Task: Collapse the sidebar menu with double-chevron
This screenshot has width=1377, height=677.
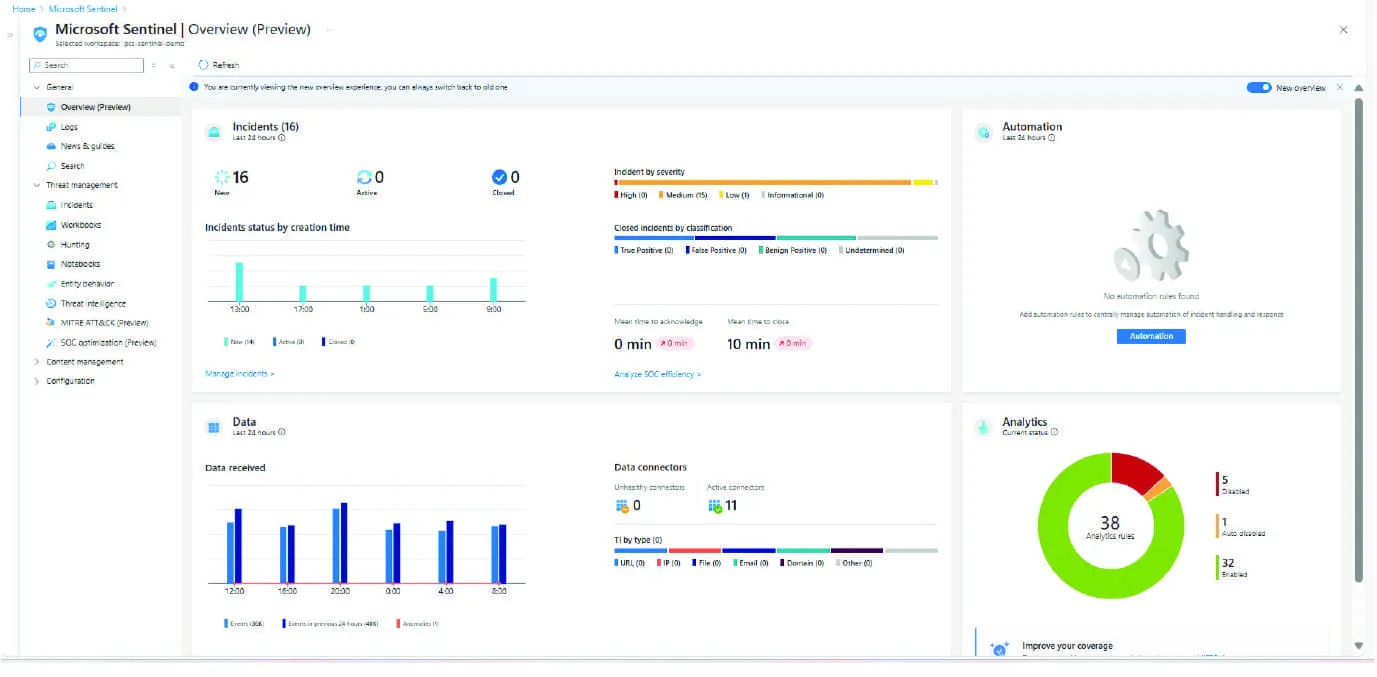Action: tap(172, 66)
